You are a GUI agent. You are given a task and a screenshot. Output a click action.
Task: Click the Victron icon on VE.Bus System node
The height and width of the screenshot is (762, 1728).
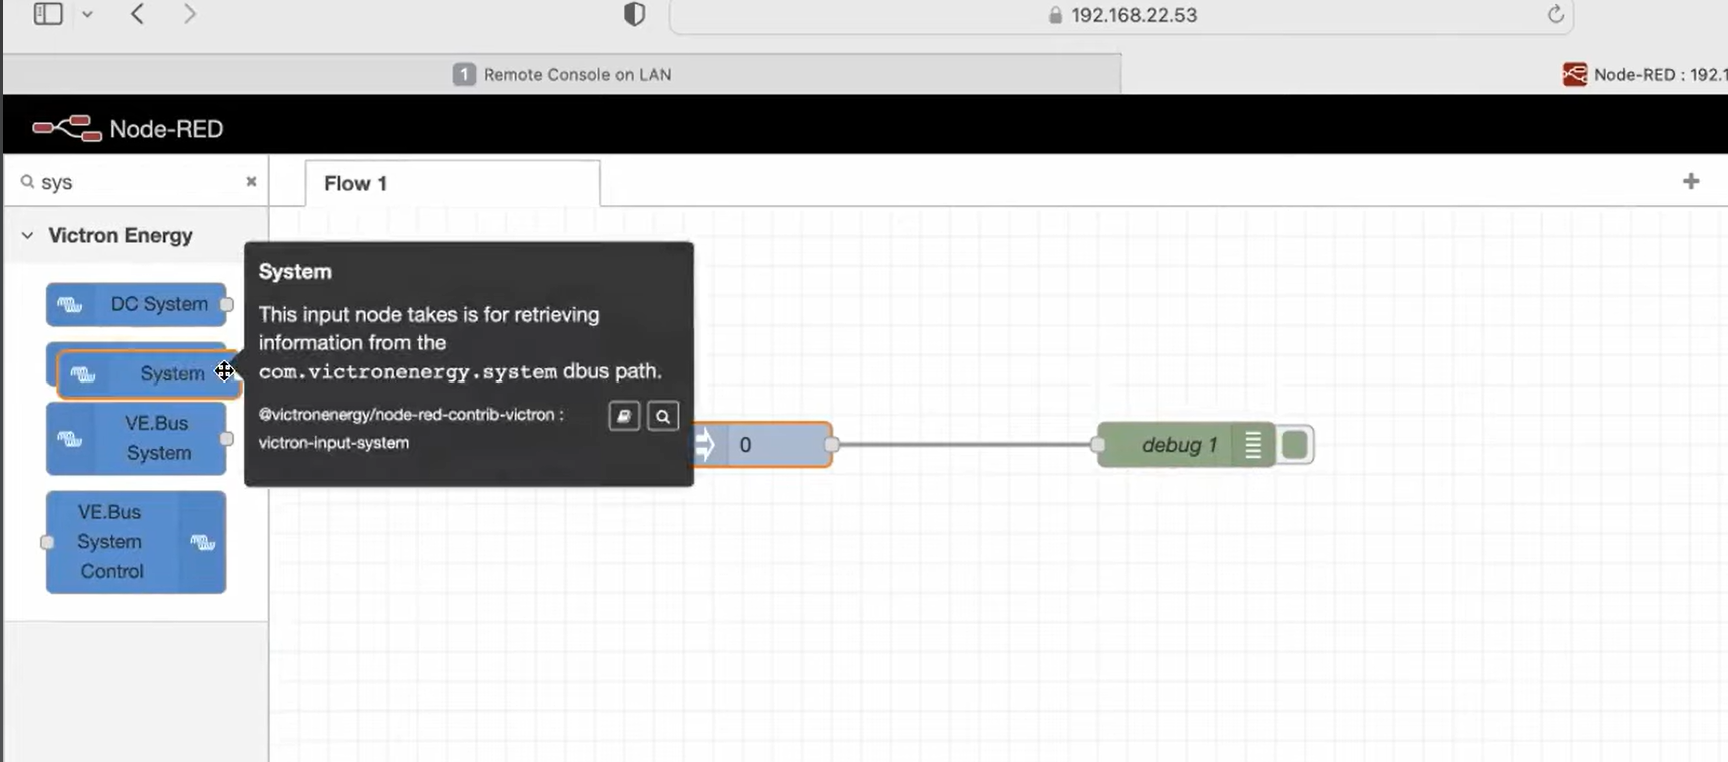tap(70, 438)
